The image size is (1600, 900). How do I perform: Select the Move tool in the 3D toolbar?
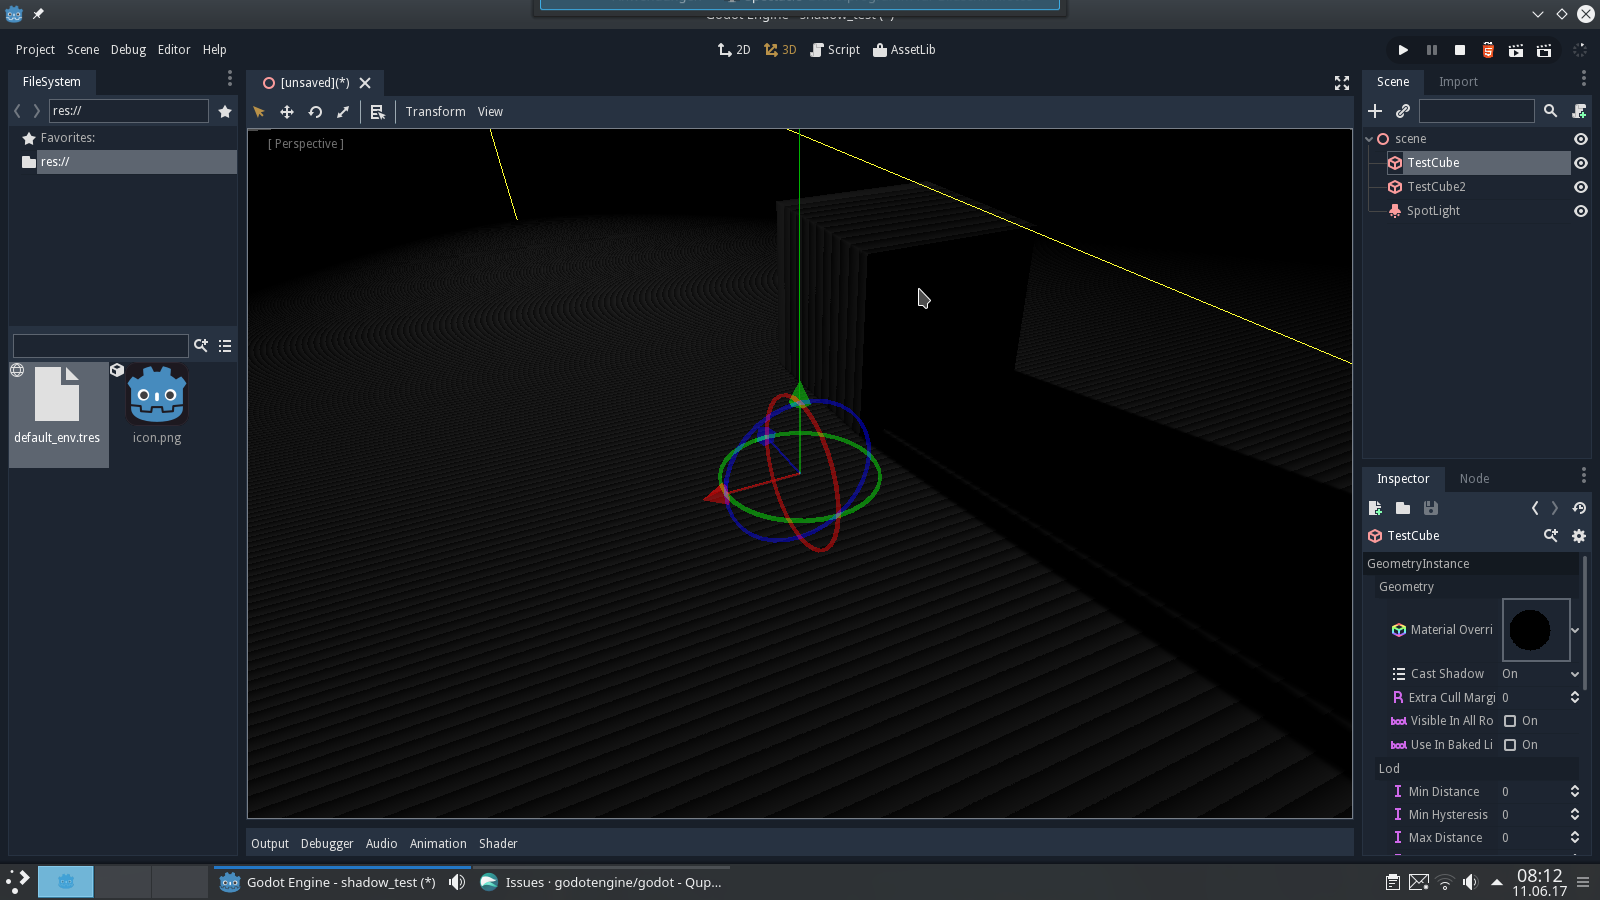tap(287, 111)
